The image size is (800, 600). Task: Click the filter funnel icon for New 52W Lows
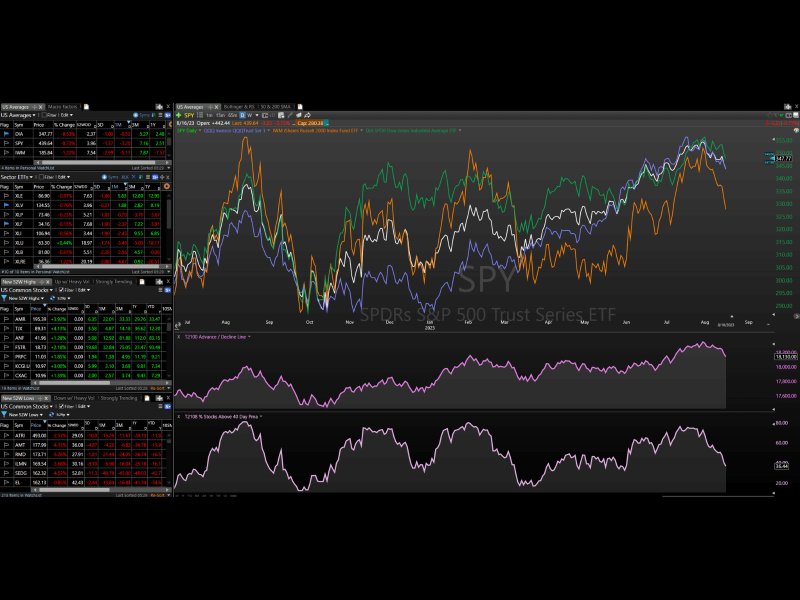pyautogui.click(x=4, y=414)
